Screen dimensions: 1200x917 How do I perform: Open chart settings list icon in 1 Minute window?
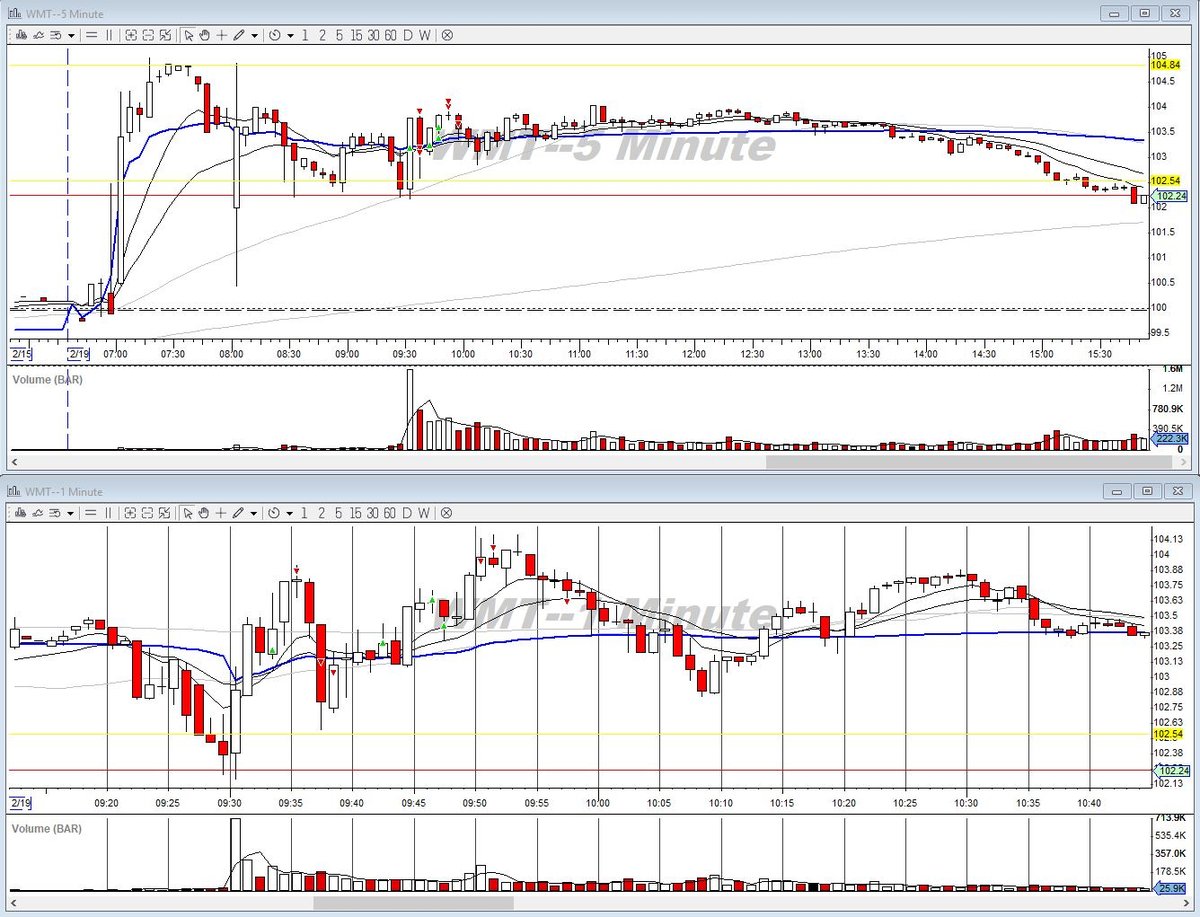point(56,512)
